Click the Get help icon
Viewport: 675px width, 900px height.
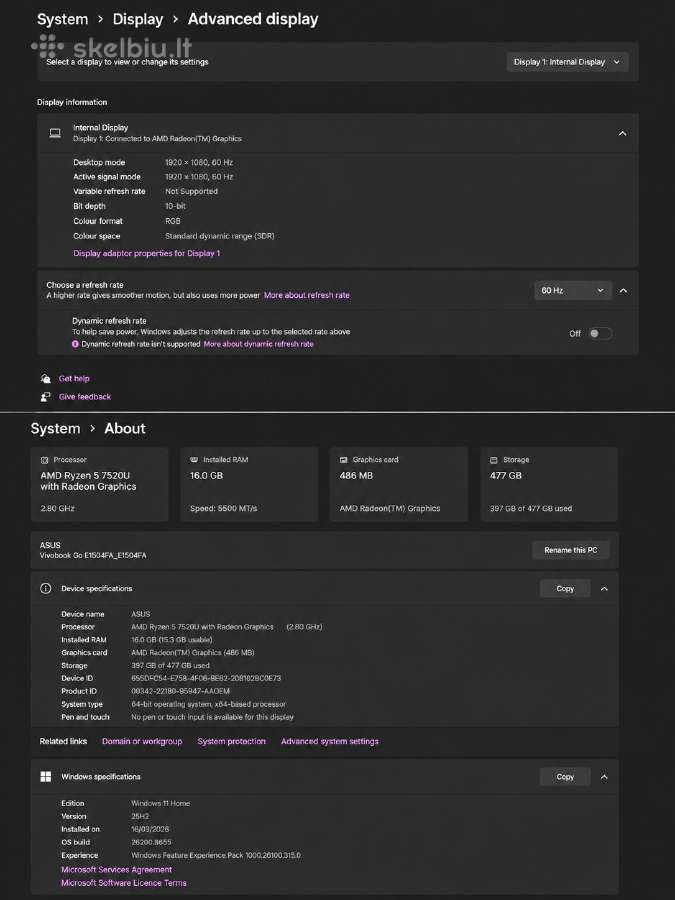pos(46,378)
